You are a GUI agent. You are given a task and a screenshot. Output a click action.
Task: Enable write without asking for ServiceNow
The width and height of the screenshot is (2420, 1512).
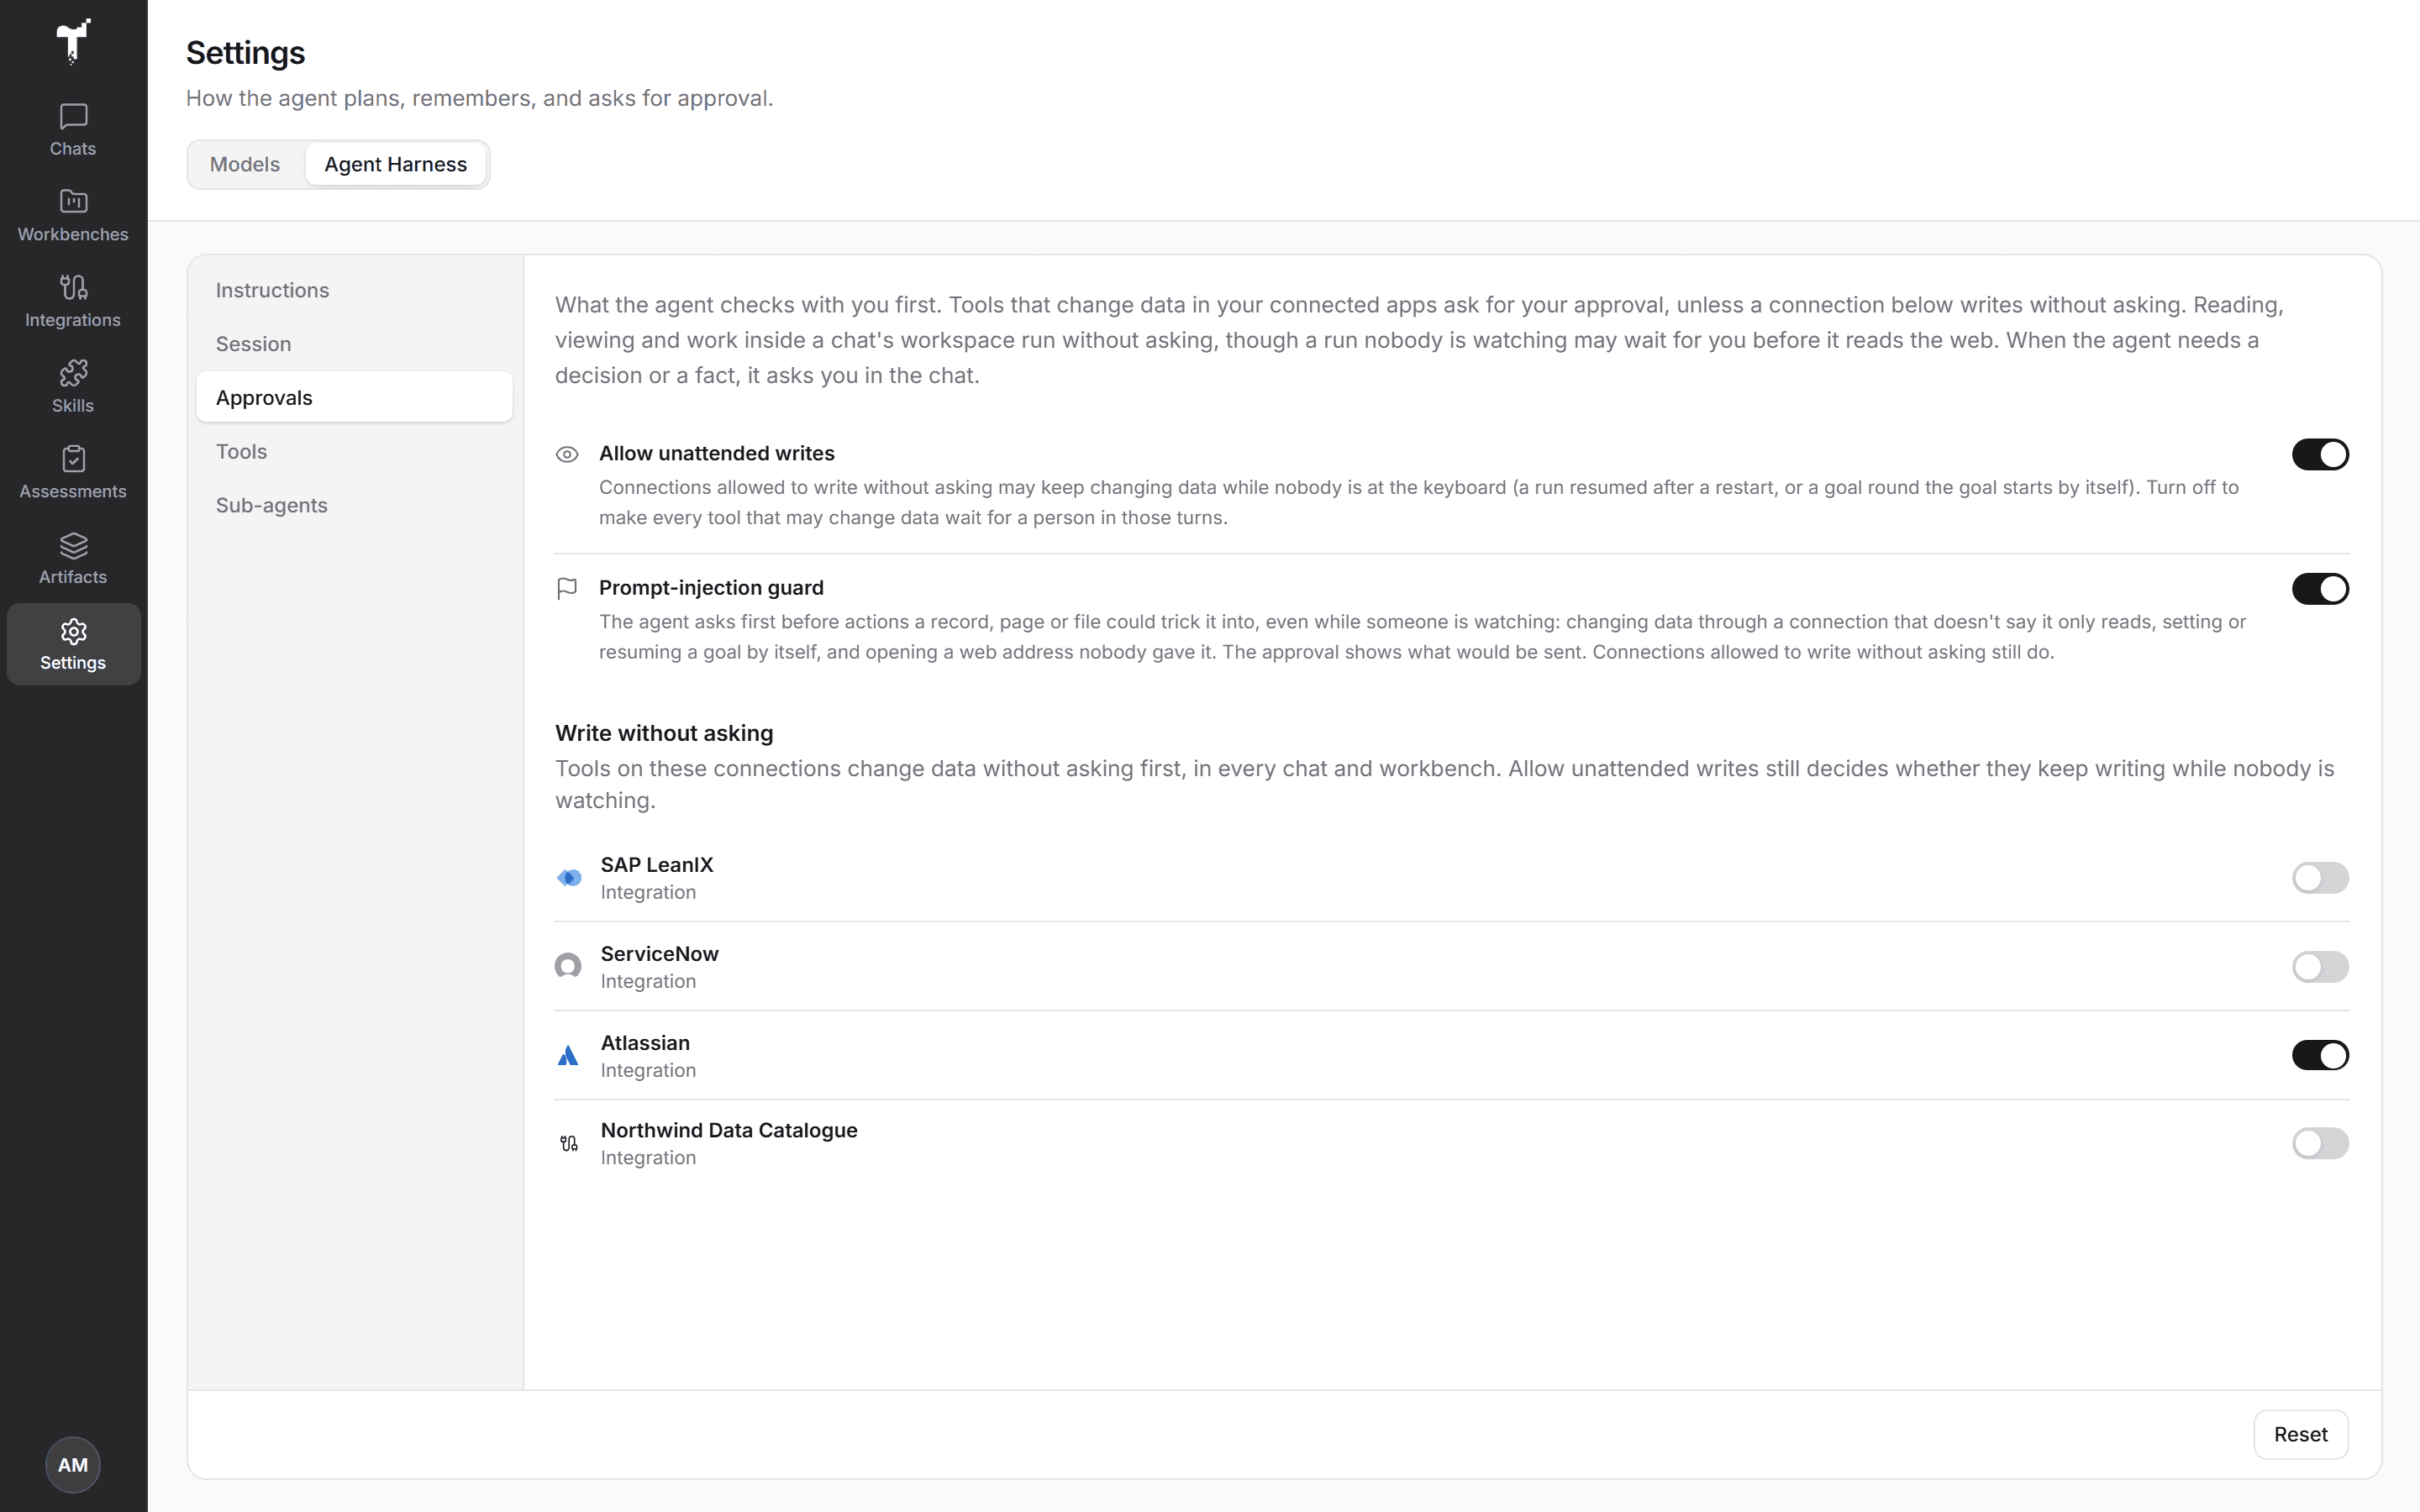2320,967
